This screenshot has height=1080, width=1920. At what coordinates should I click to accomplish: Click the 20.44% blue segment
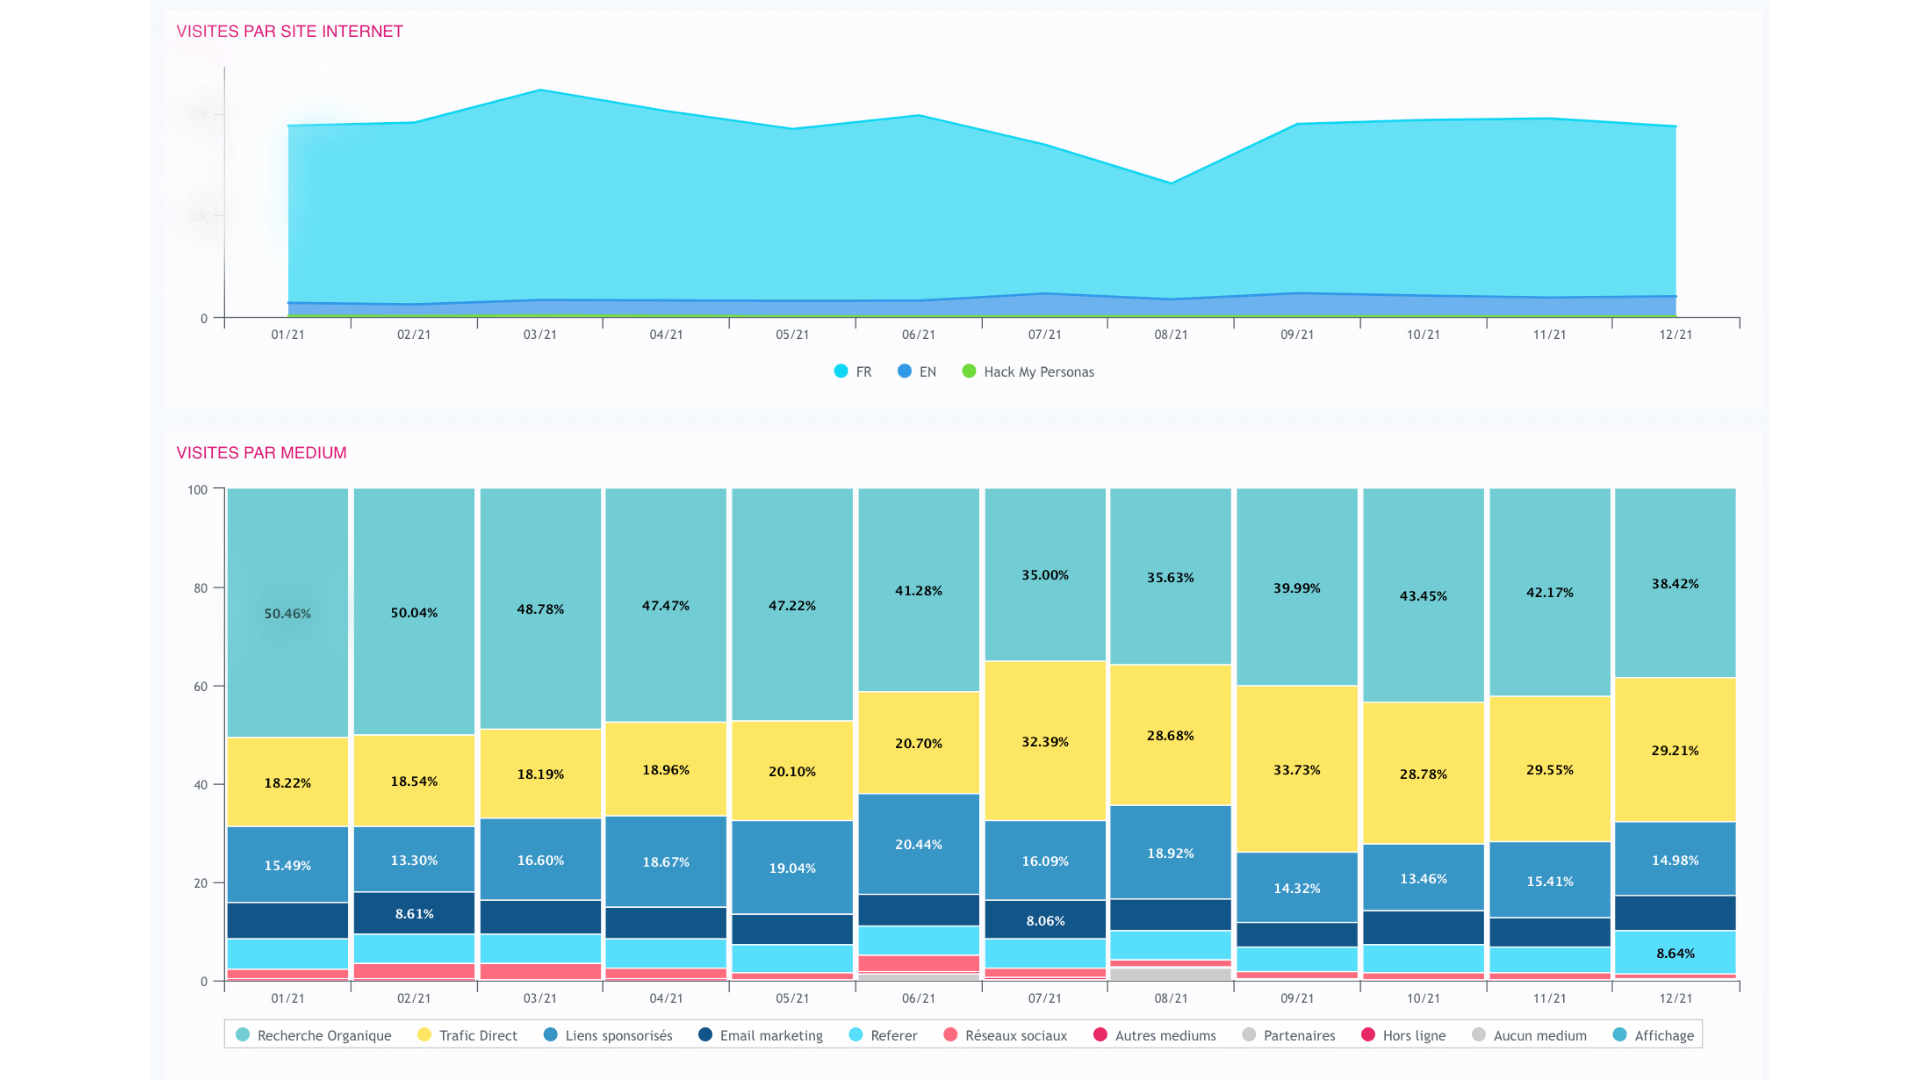pyautogui.click(x=919, y=844)
